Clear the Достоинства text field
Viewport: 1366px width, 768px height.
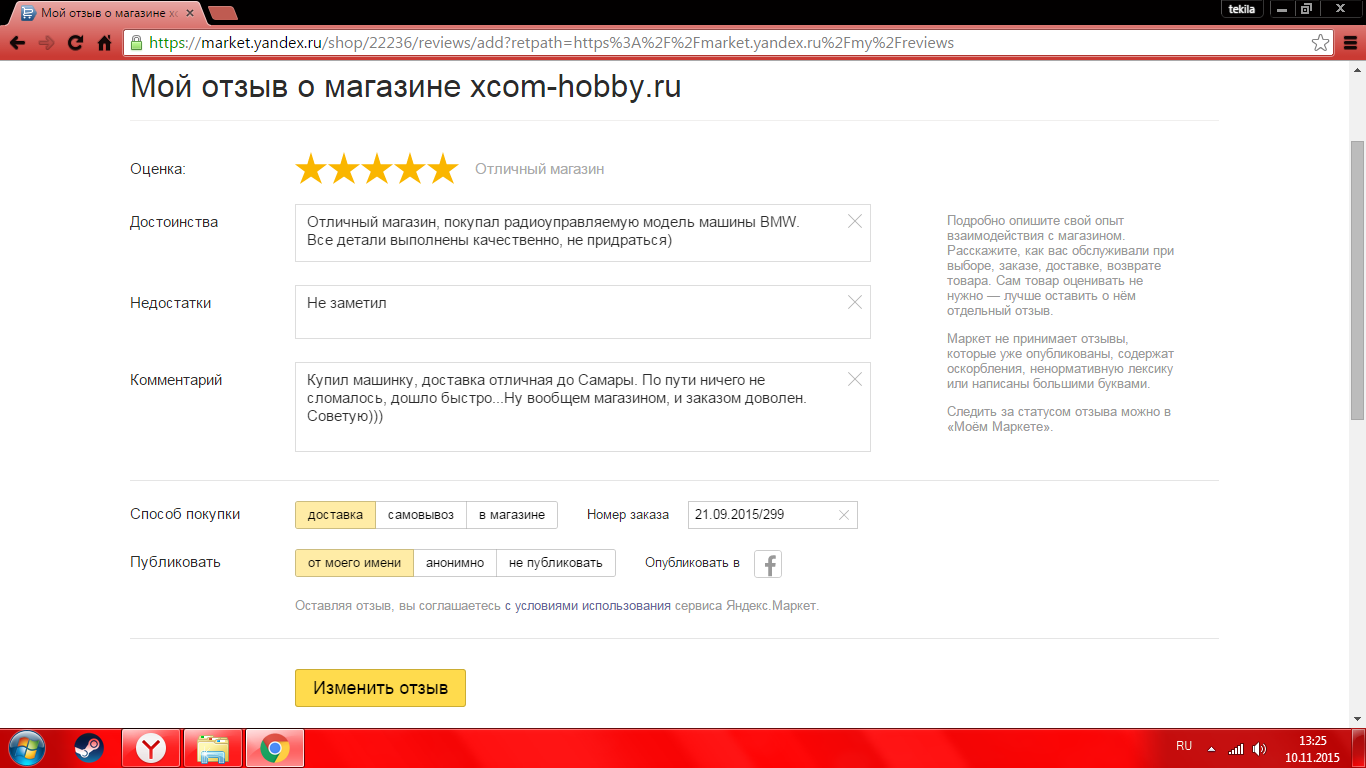[x=855, y=222]
